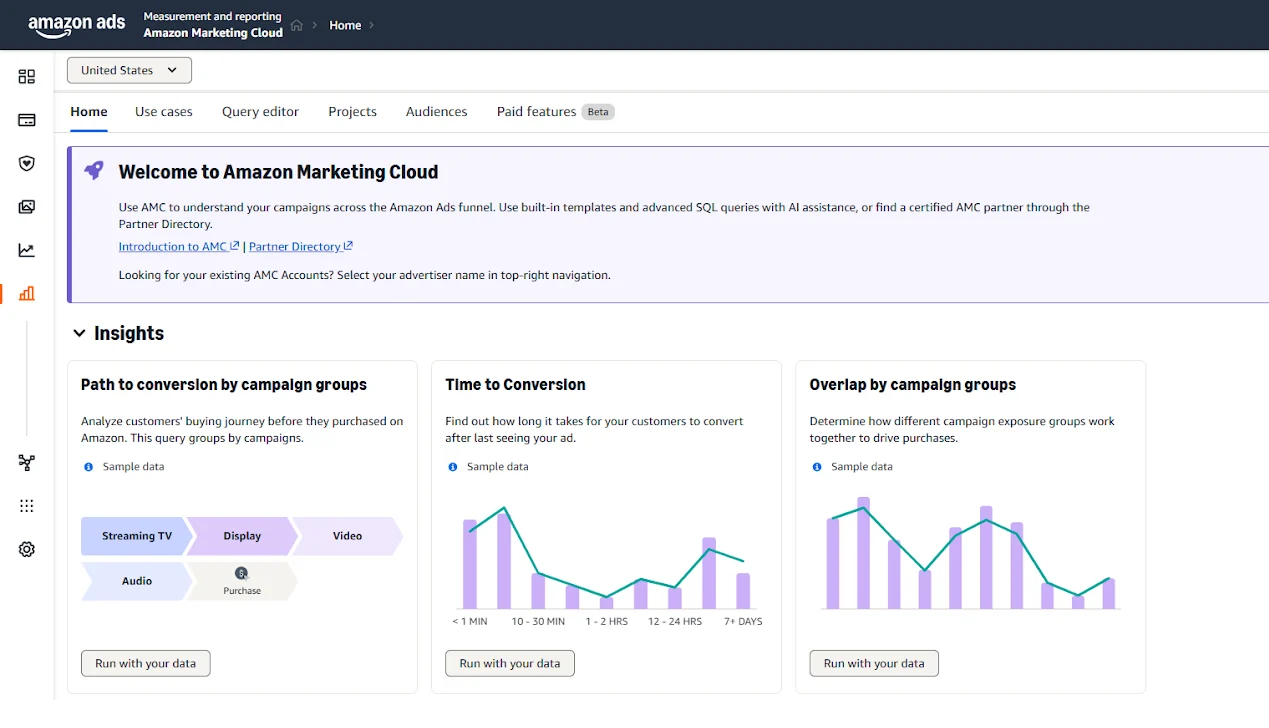
Task: Open the settings gear in sidebar
Action: [26, 548]
